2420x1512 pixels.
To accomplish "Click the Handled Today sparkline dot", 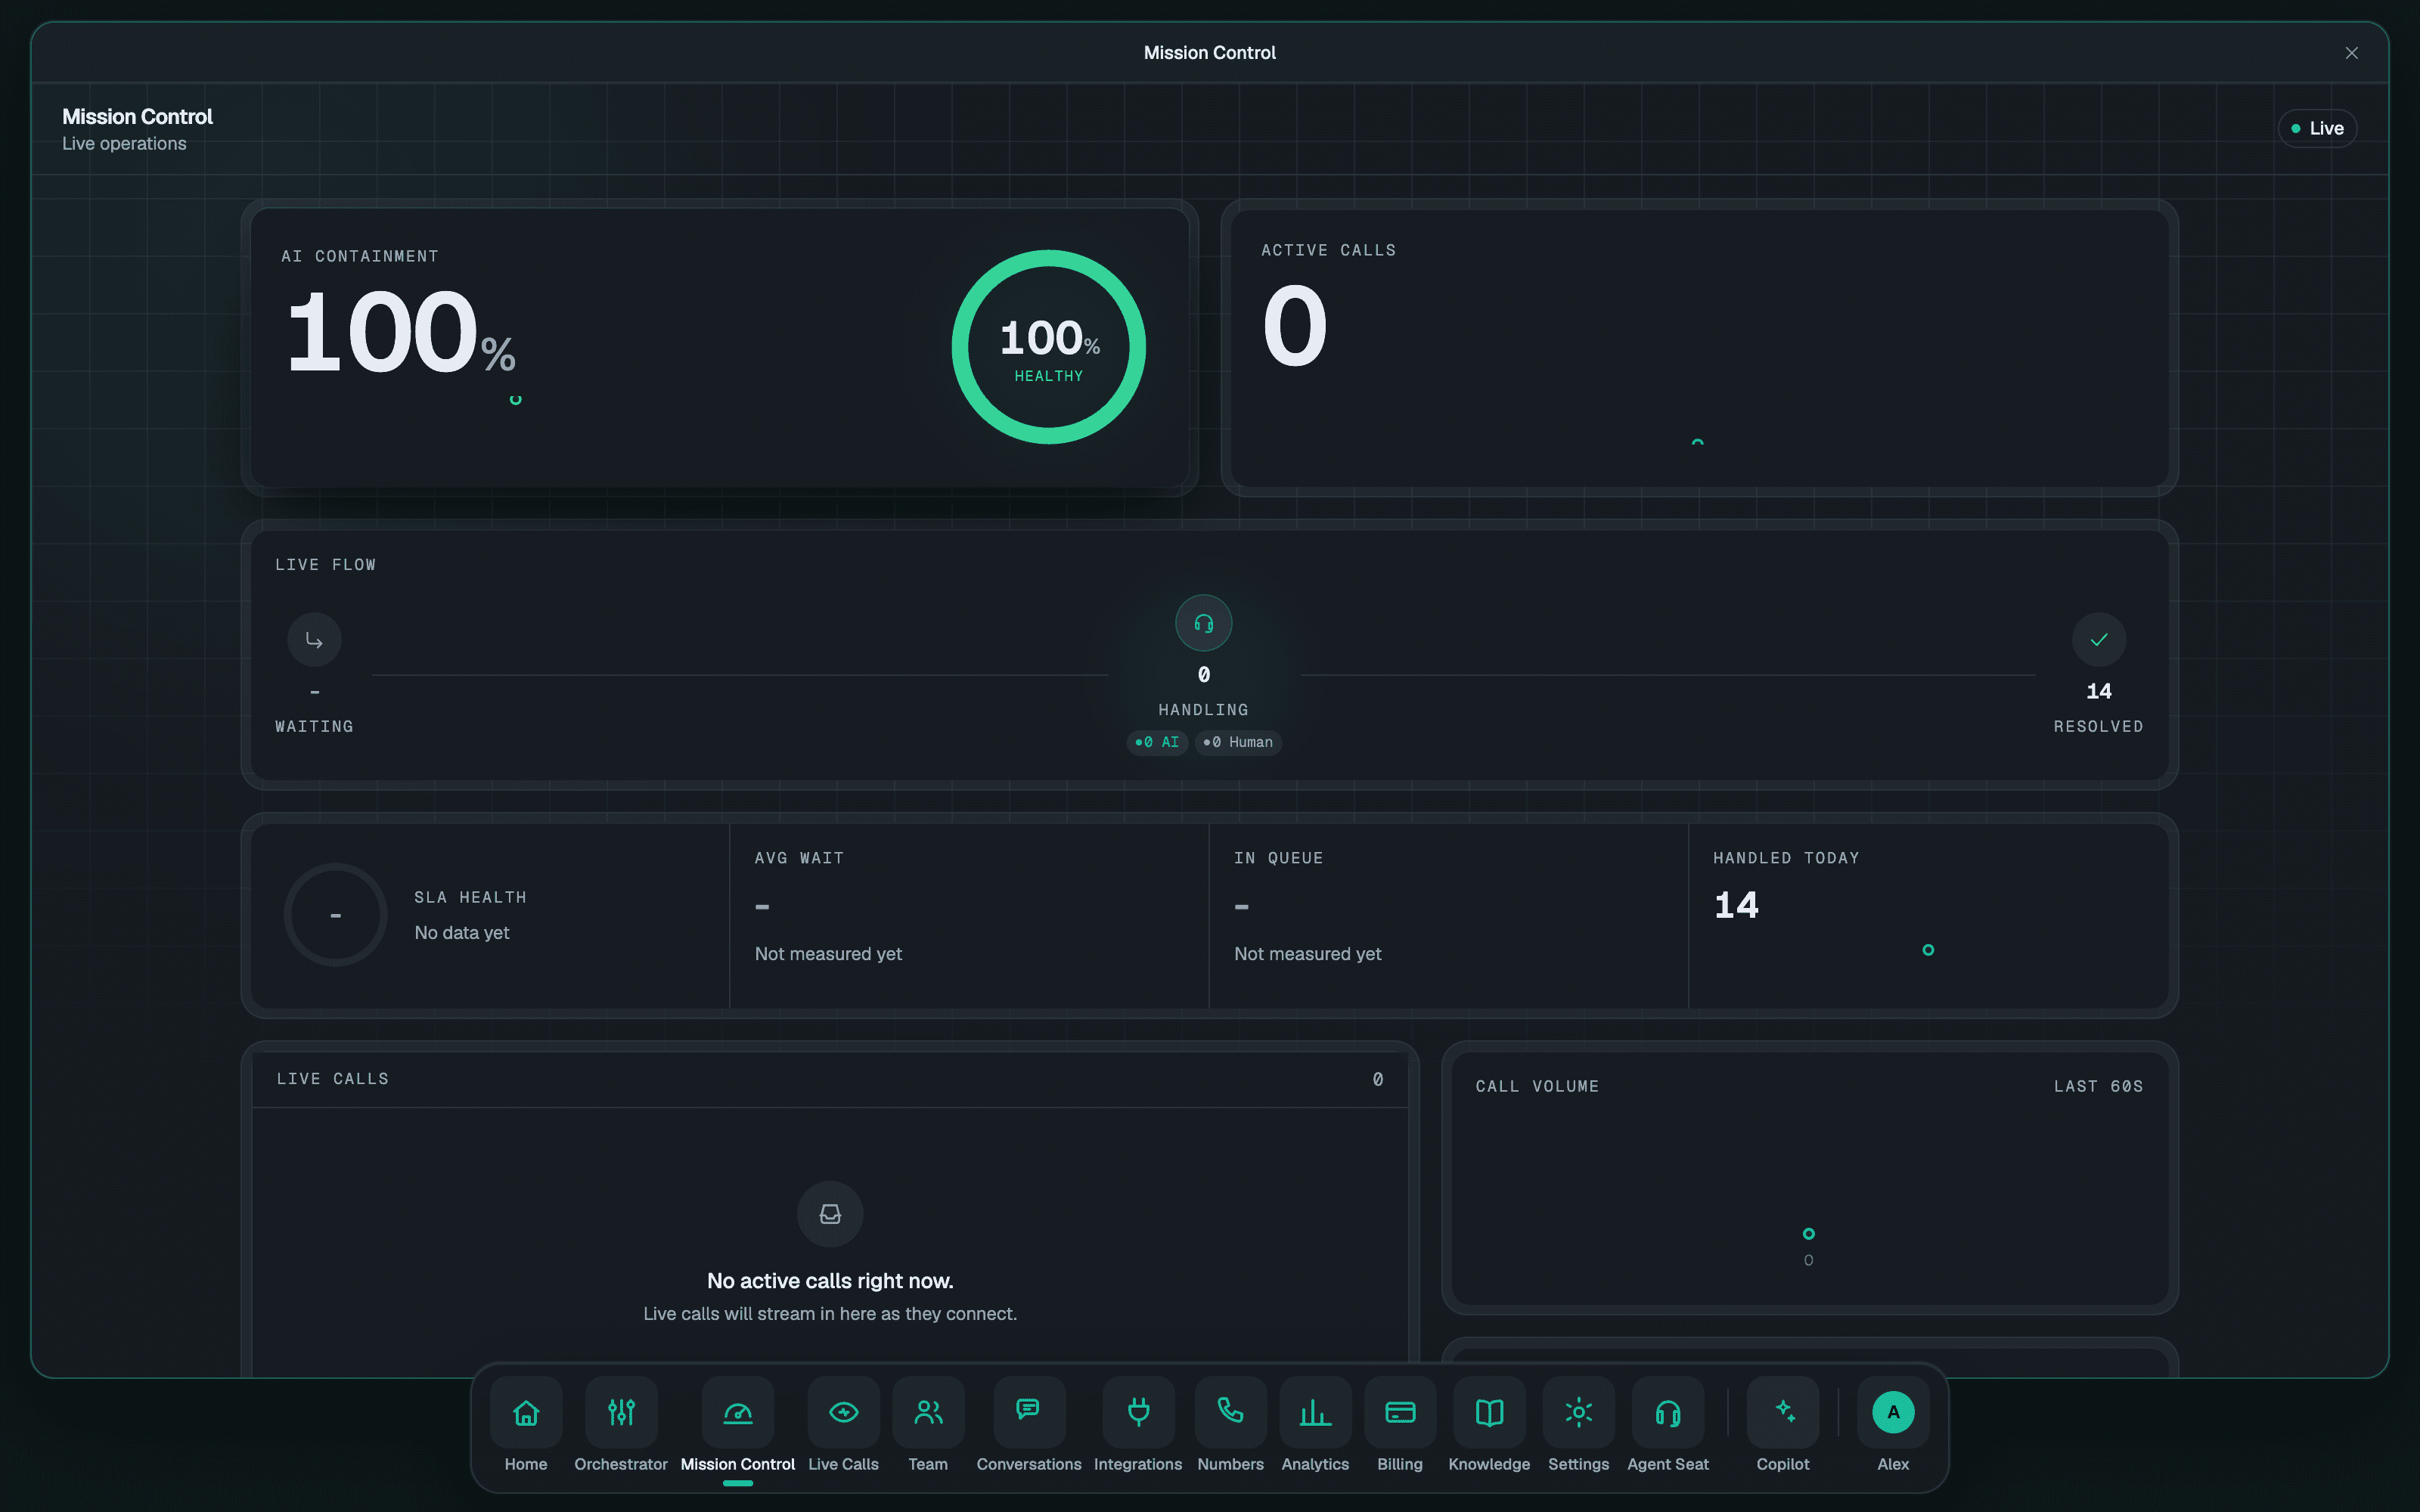I will (1928, 950).
